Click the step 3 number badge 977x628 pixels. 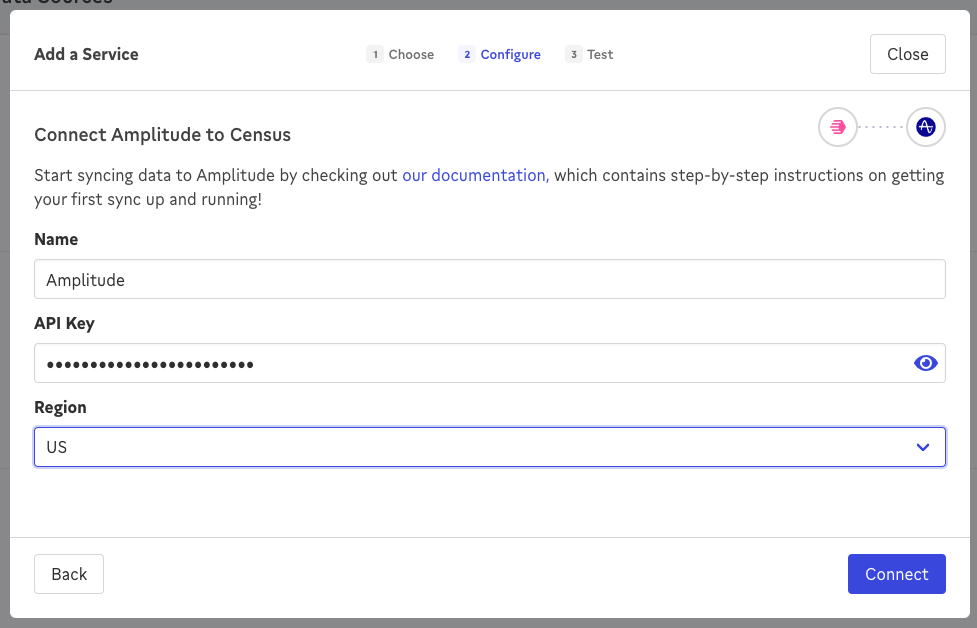click(x=573, y=54)
